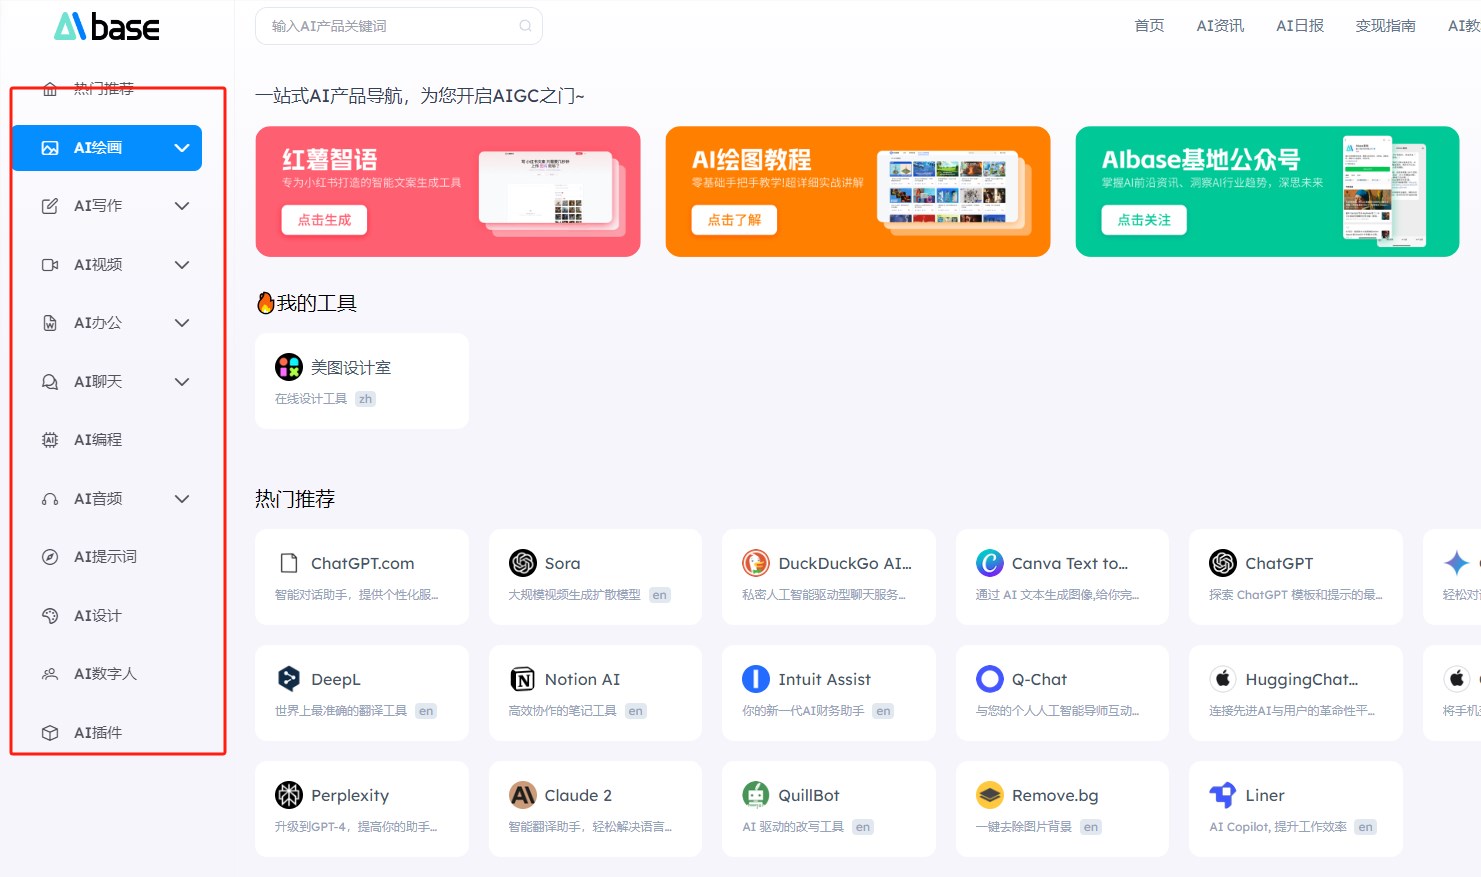The height and width of the screenshot is (877, 1481).
Task: Click the Perplexity logo icon
Action: [289, 795]
